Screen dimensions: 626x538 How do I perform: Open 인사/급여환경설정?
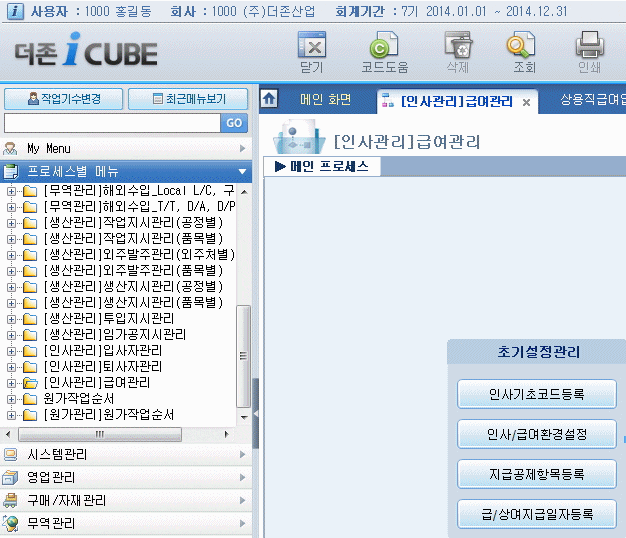tap(537, 434)
